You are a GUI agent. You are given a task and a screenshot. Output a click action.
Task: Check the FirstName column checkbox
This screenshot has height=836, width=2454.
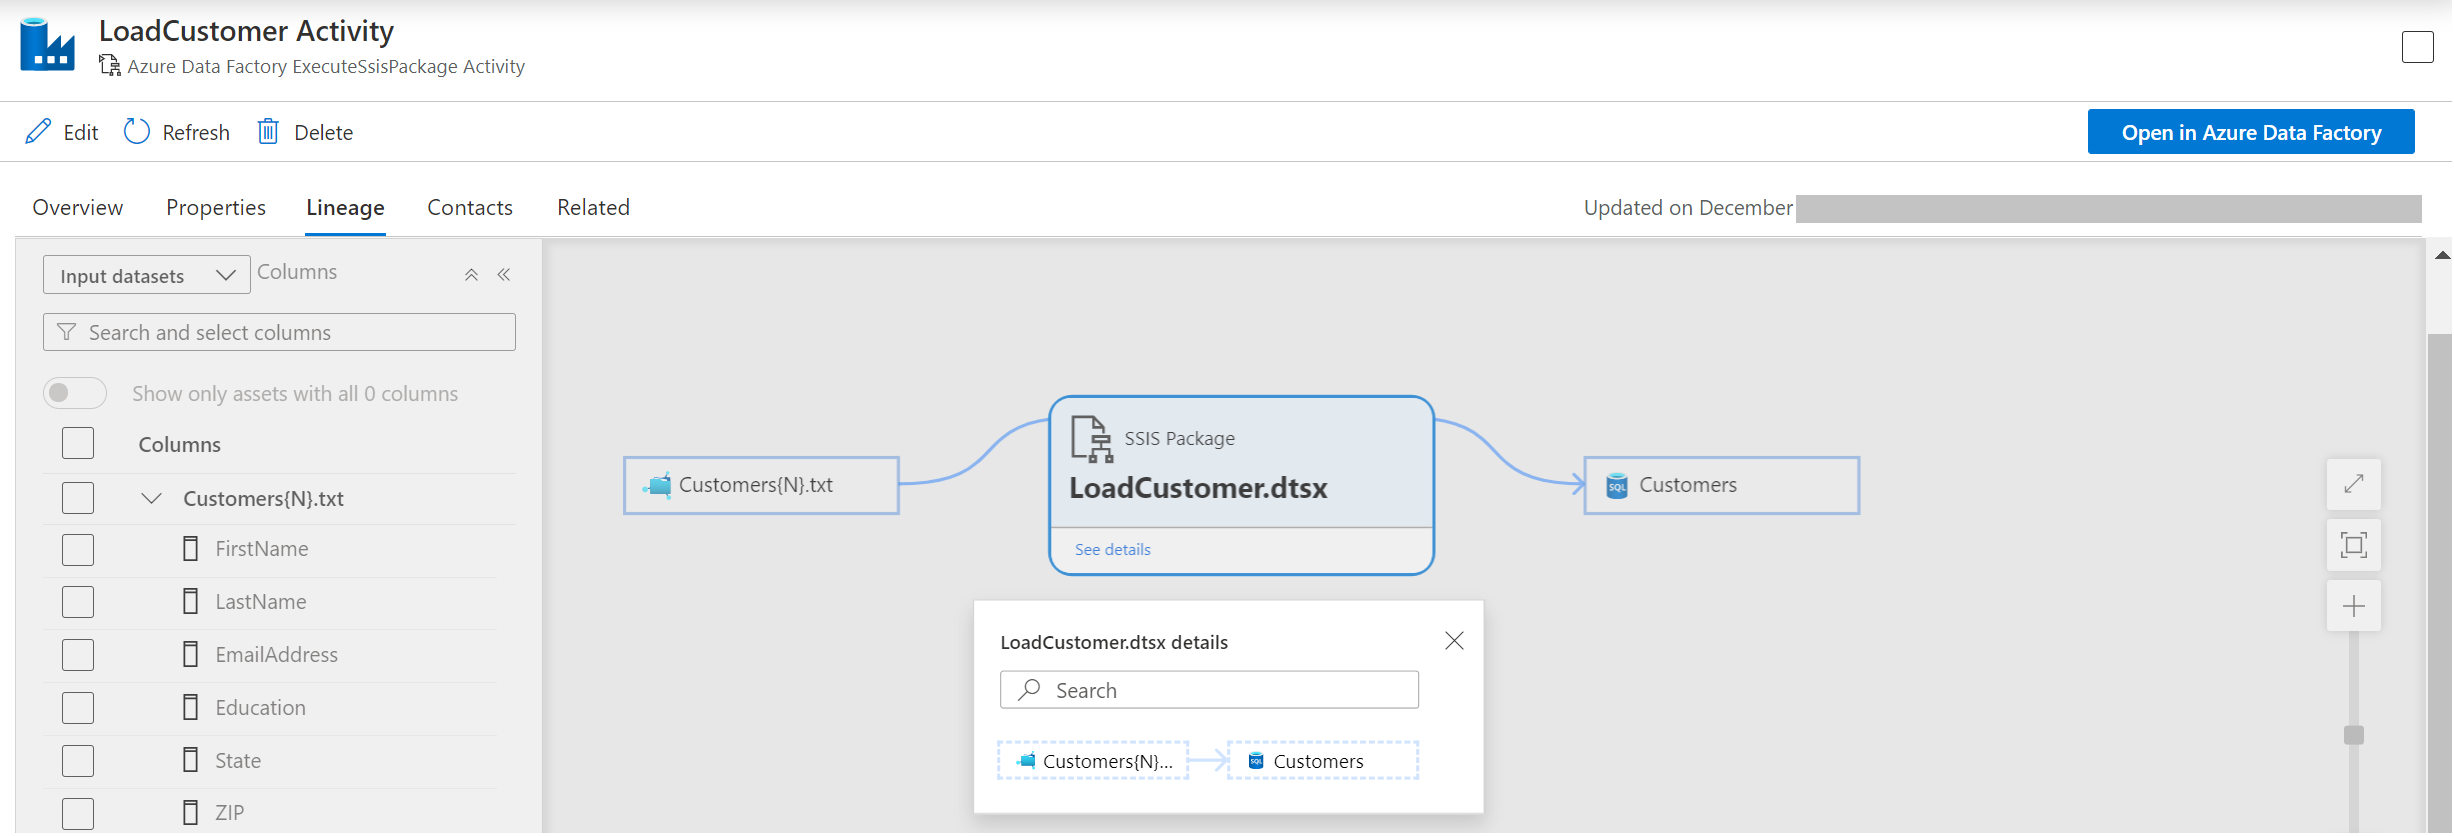coord(78,550)
